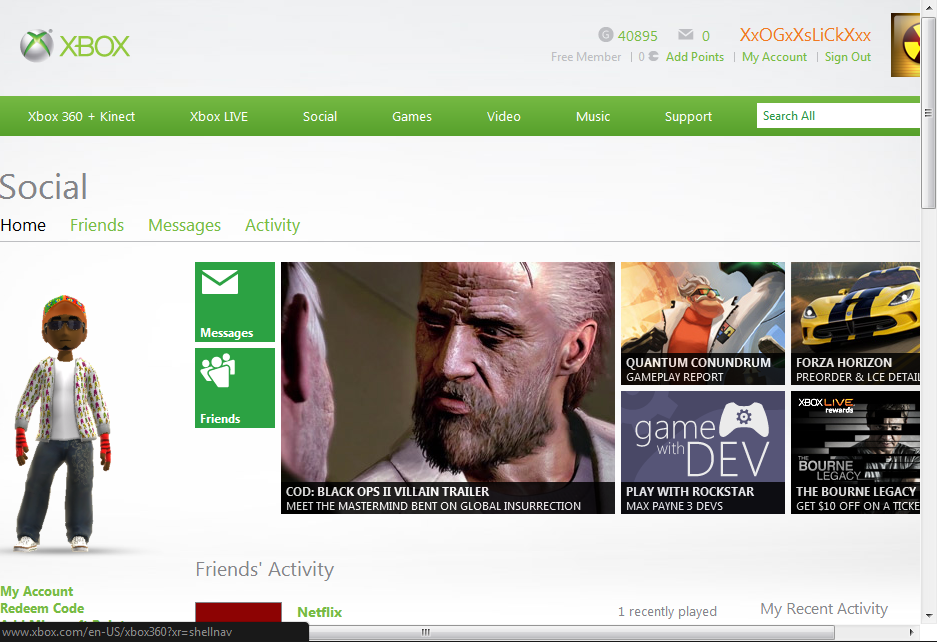Open the COD Black Ops II Villain Trailer
Image resolution: width=937 pixels, height=642 pixels.
[448, 388]
